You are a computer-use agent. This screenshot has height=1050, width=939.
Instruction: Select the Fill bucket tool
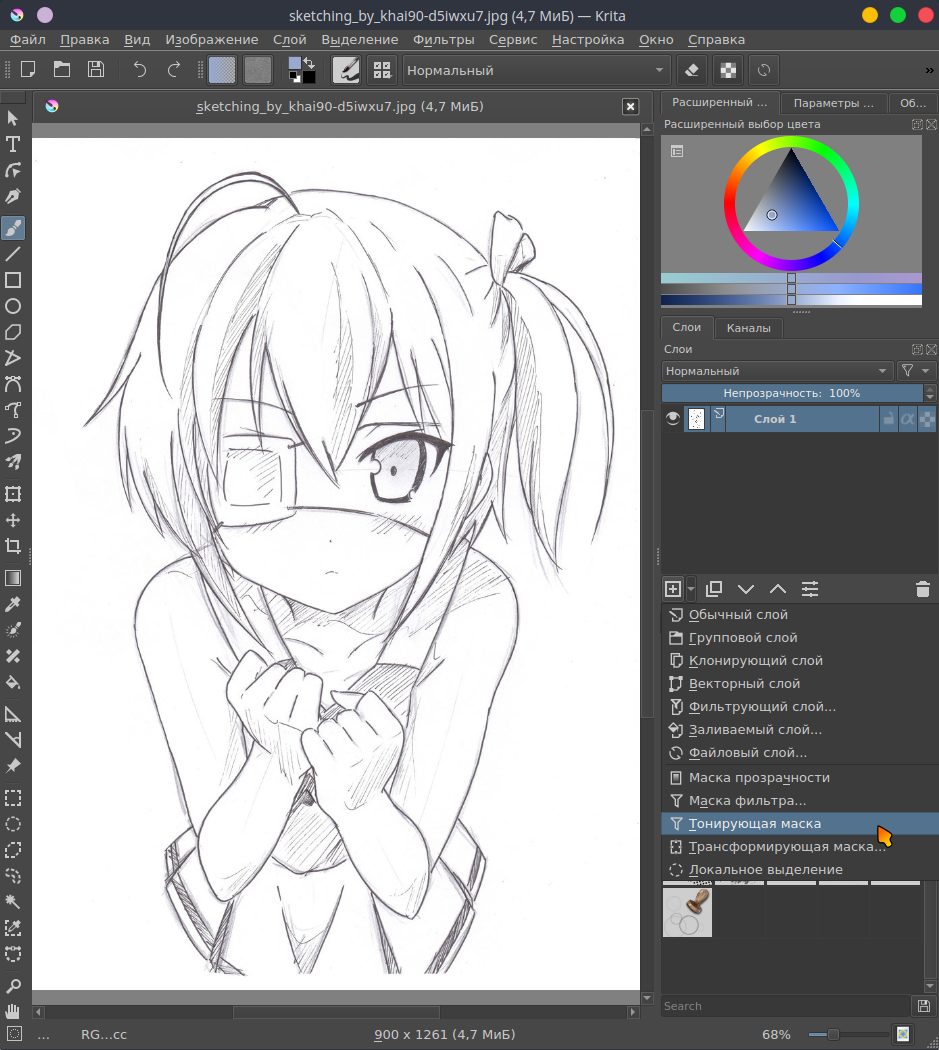click(x=13, y=682)
